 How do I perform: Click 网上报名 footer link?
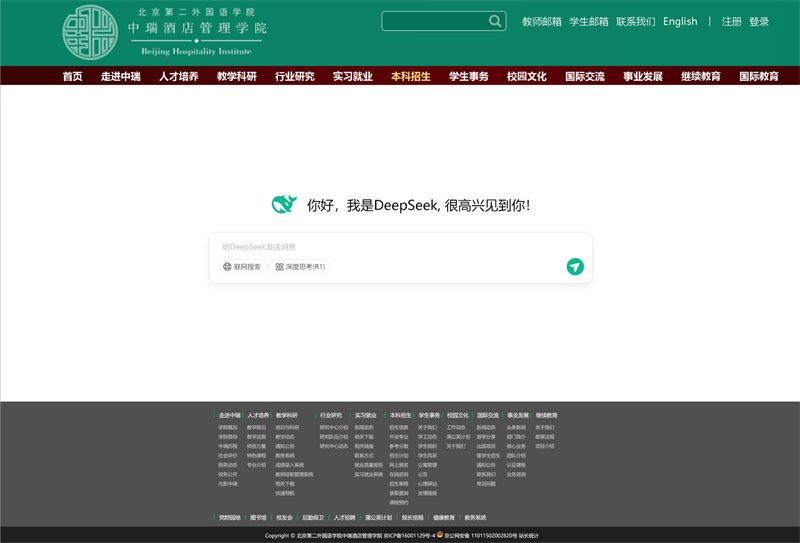(399, 465)
